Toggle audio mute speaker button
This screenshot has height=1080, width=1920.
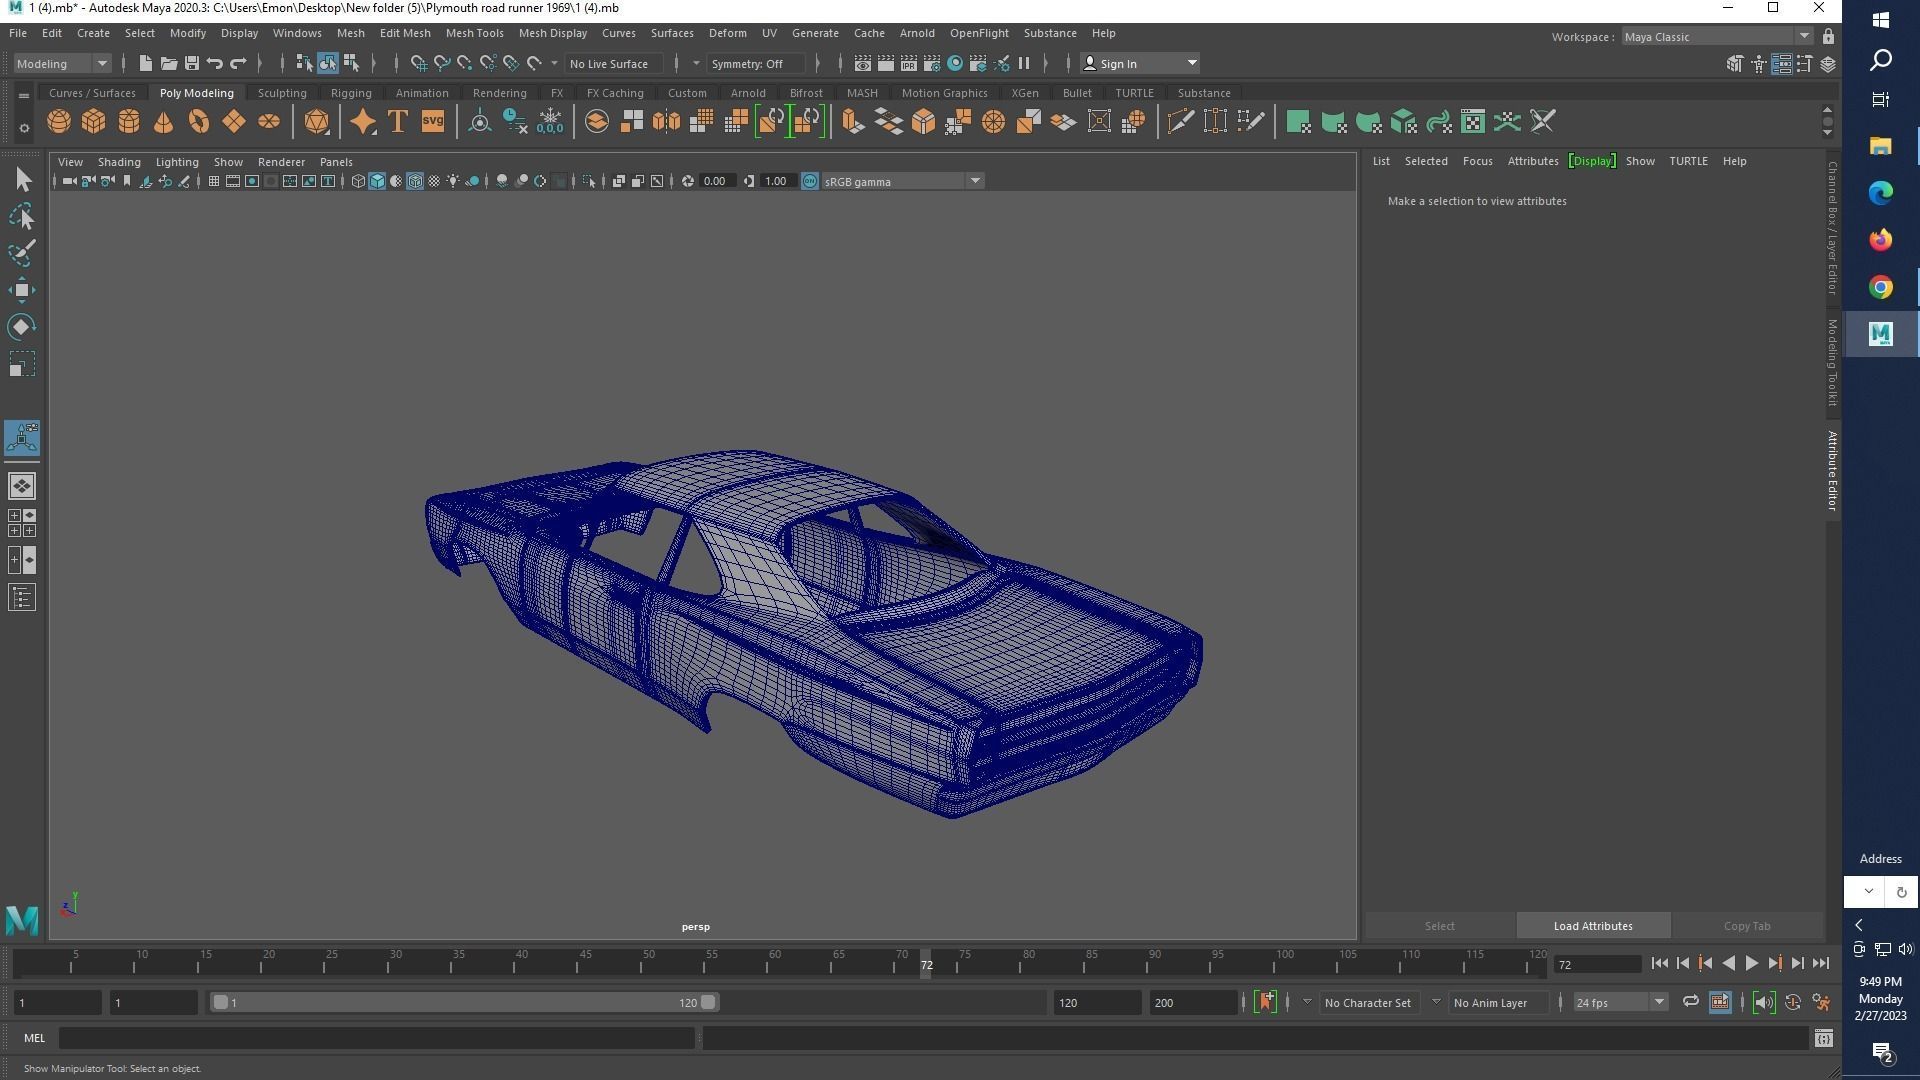(x=1763, y=1002)
